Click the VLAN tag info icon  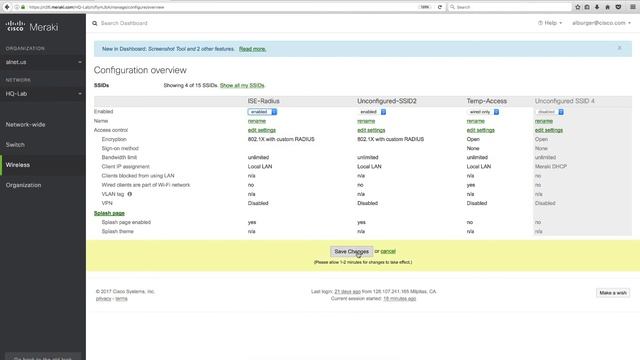[130, 194]
